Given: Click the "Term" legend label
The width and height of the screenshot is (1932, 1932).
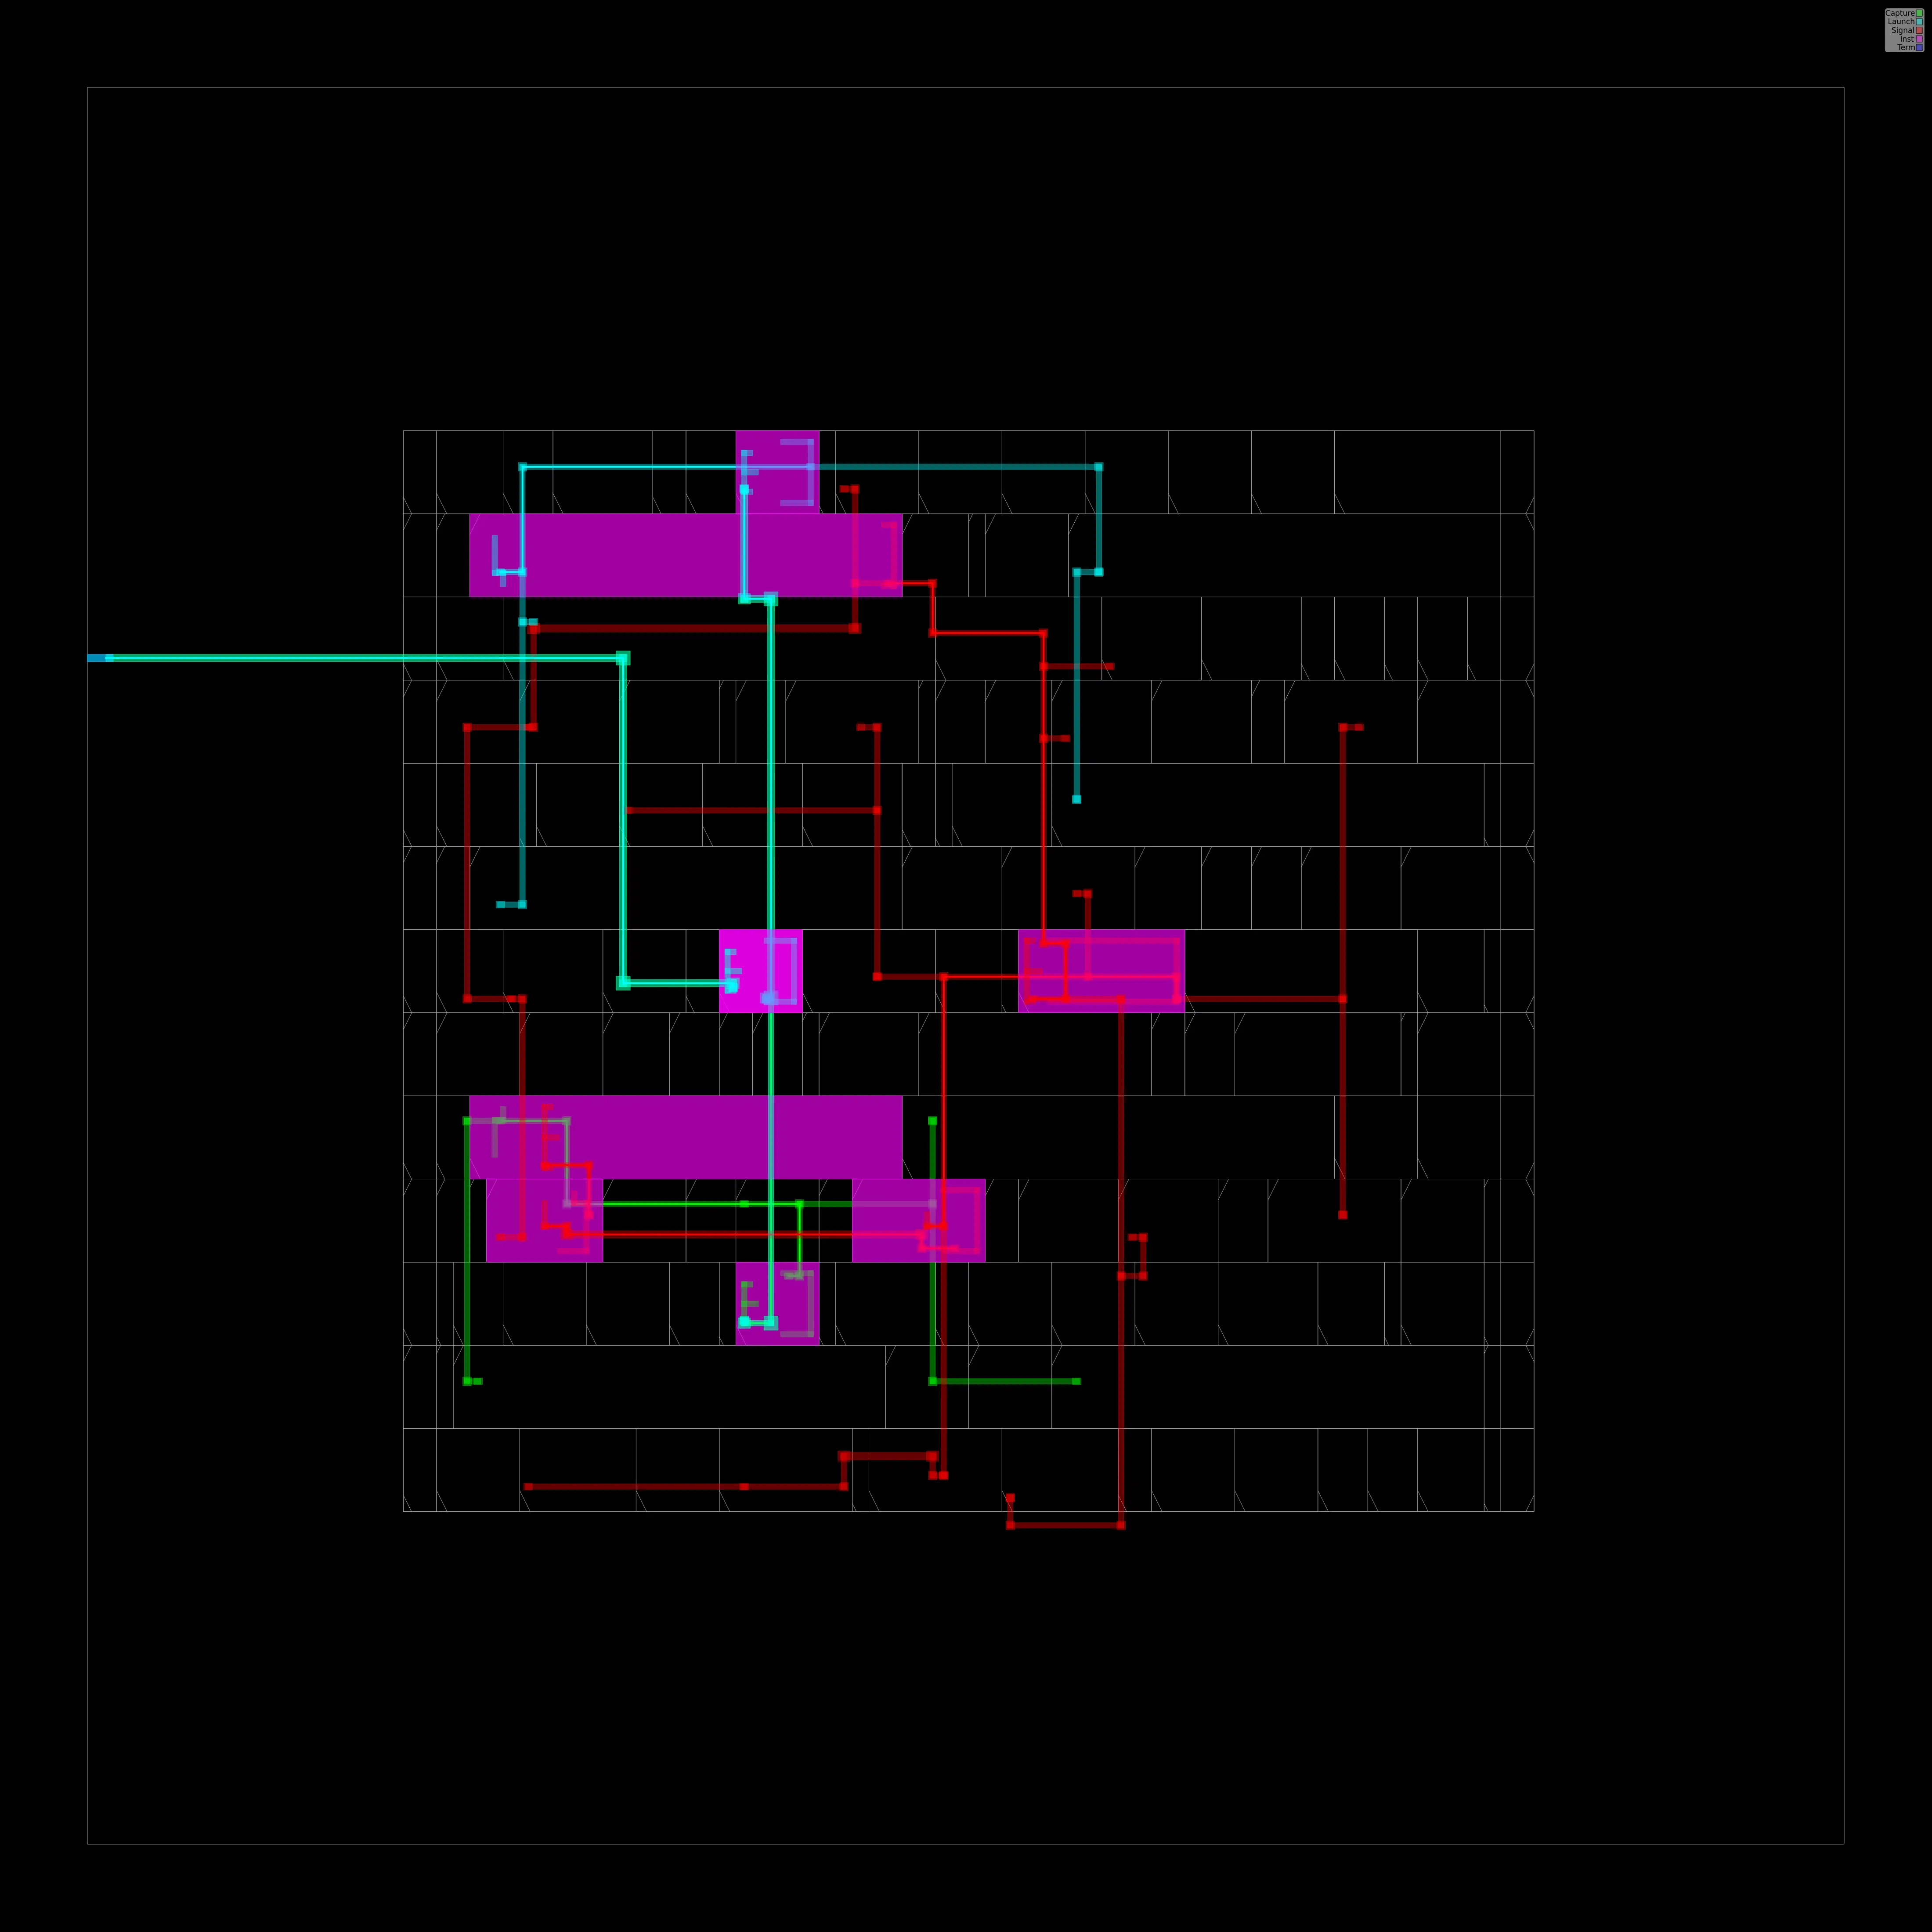Looking at the screenshot, I should (x=1906, y=47).
